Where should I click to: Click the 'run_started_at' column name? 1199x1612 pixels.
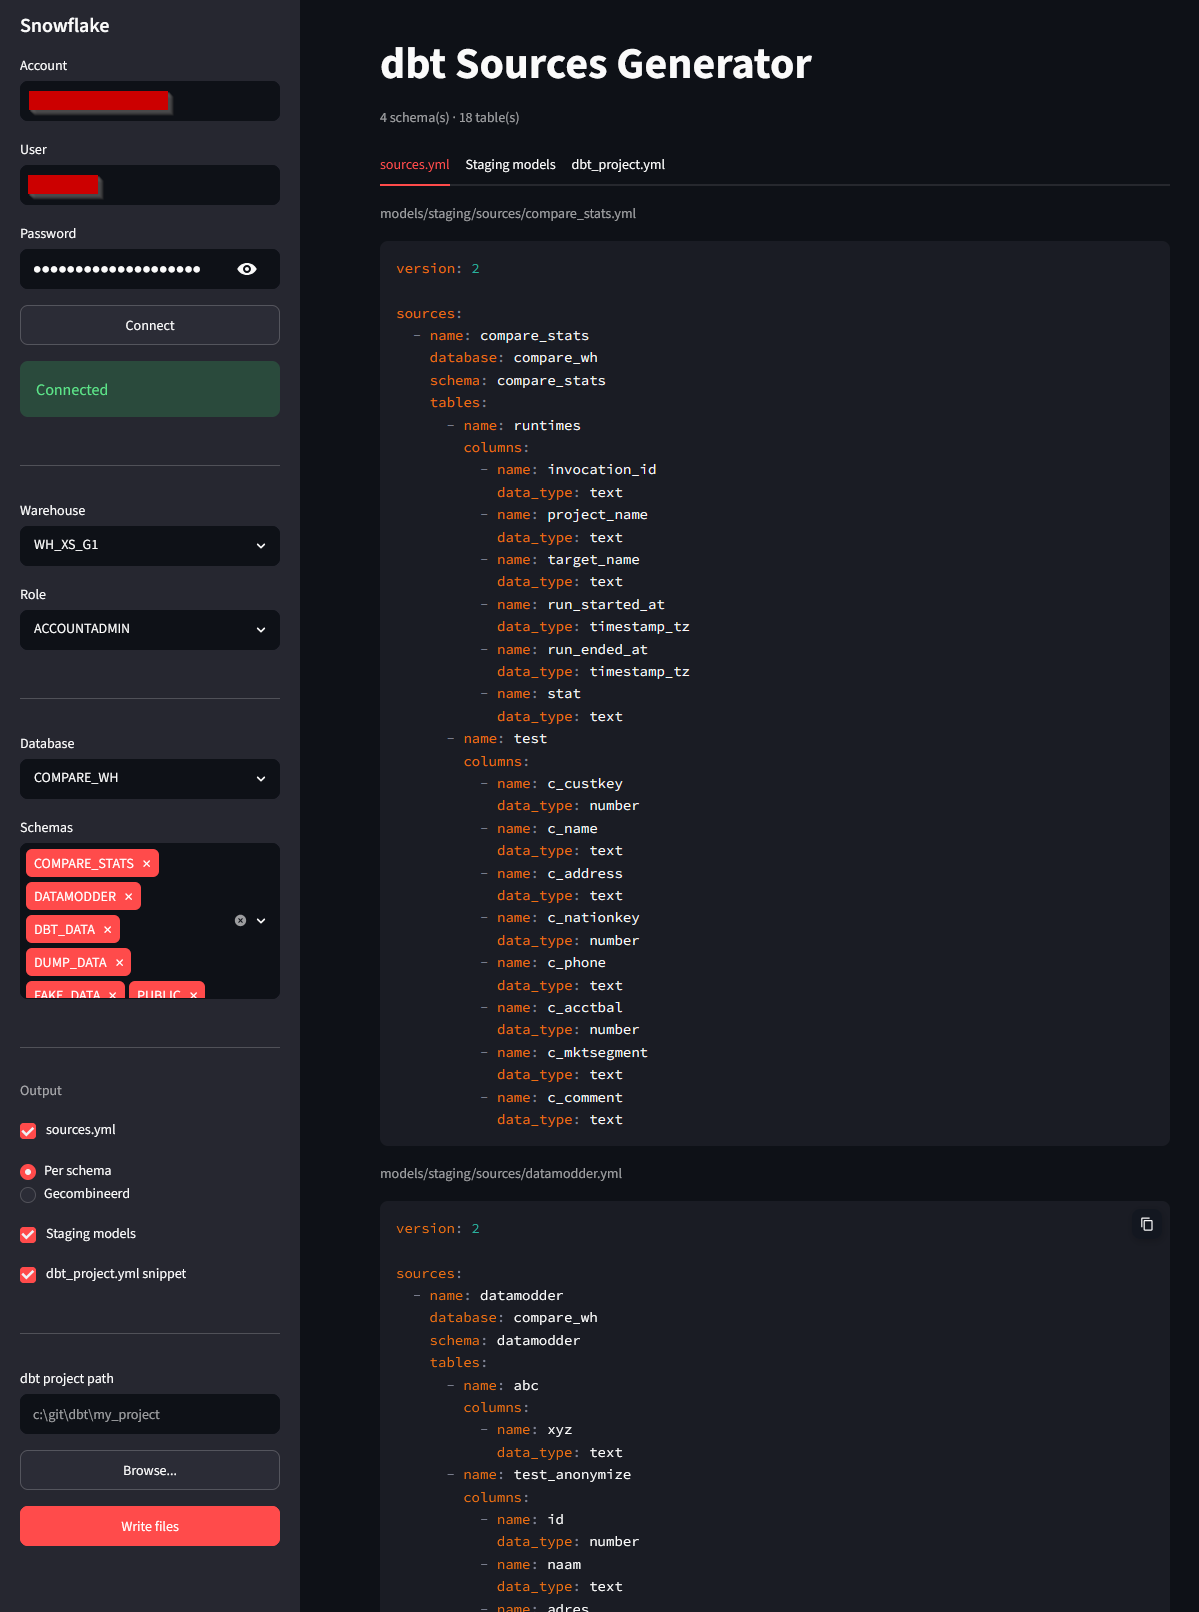606,605
